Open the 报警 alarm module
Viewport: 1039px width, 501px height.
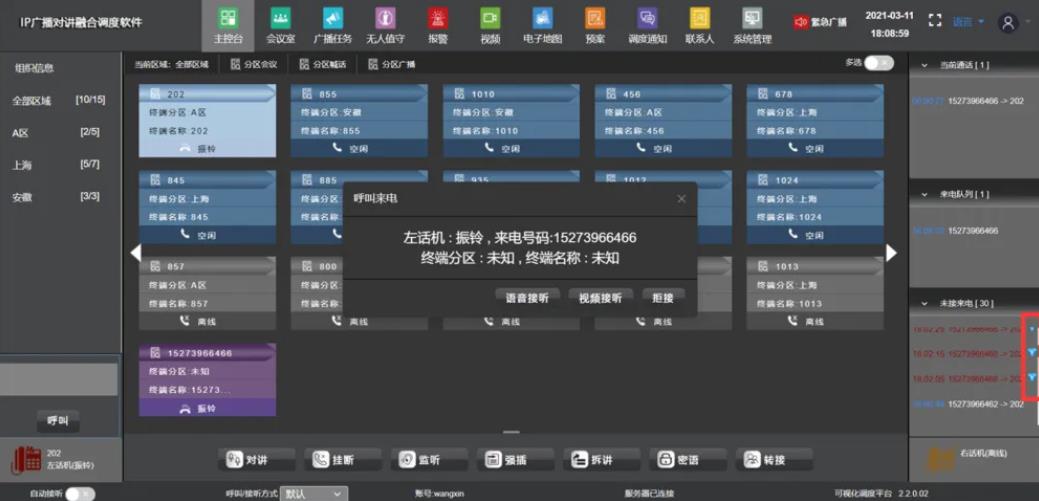[437, 25]
